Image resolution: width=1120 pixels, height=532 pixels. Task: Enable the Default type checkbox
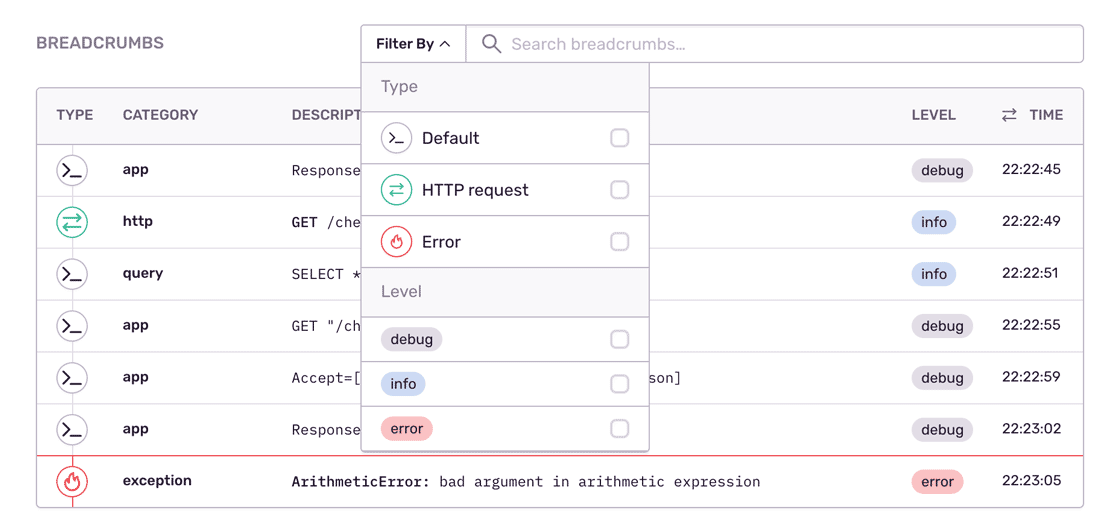coord(620,138)
